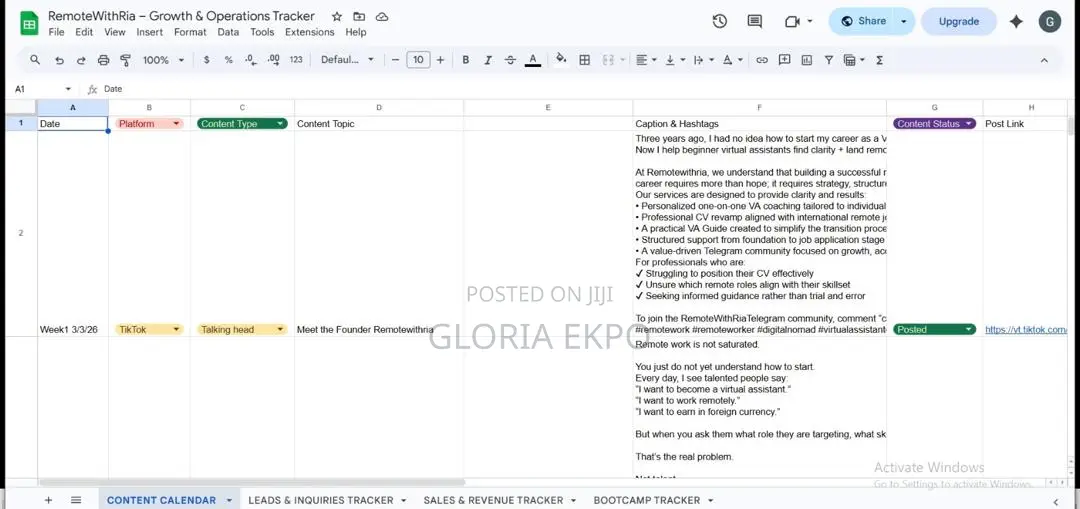Open more number formats 123
This screenshot has width=1080, height=509.
[296, 60]
